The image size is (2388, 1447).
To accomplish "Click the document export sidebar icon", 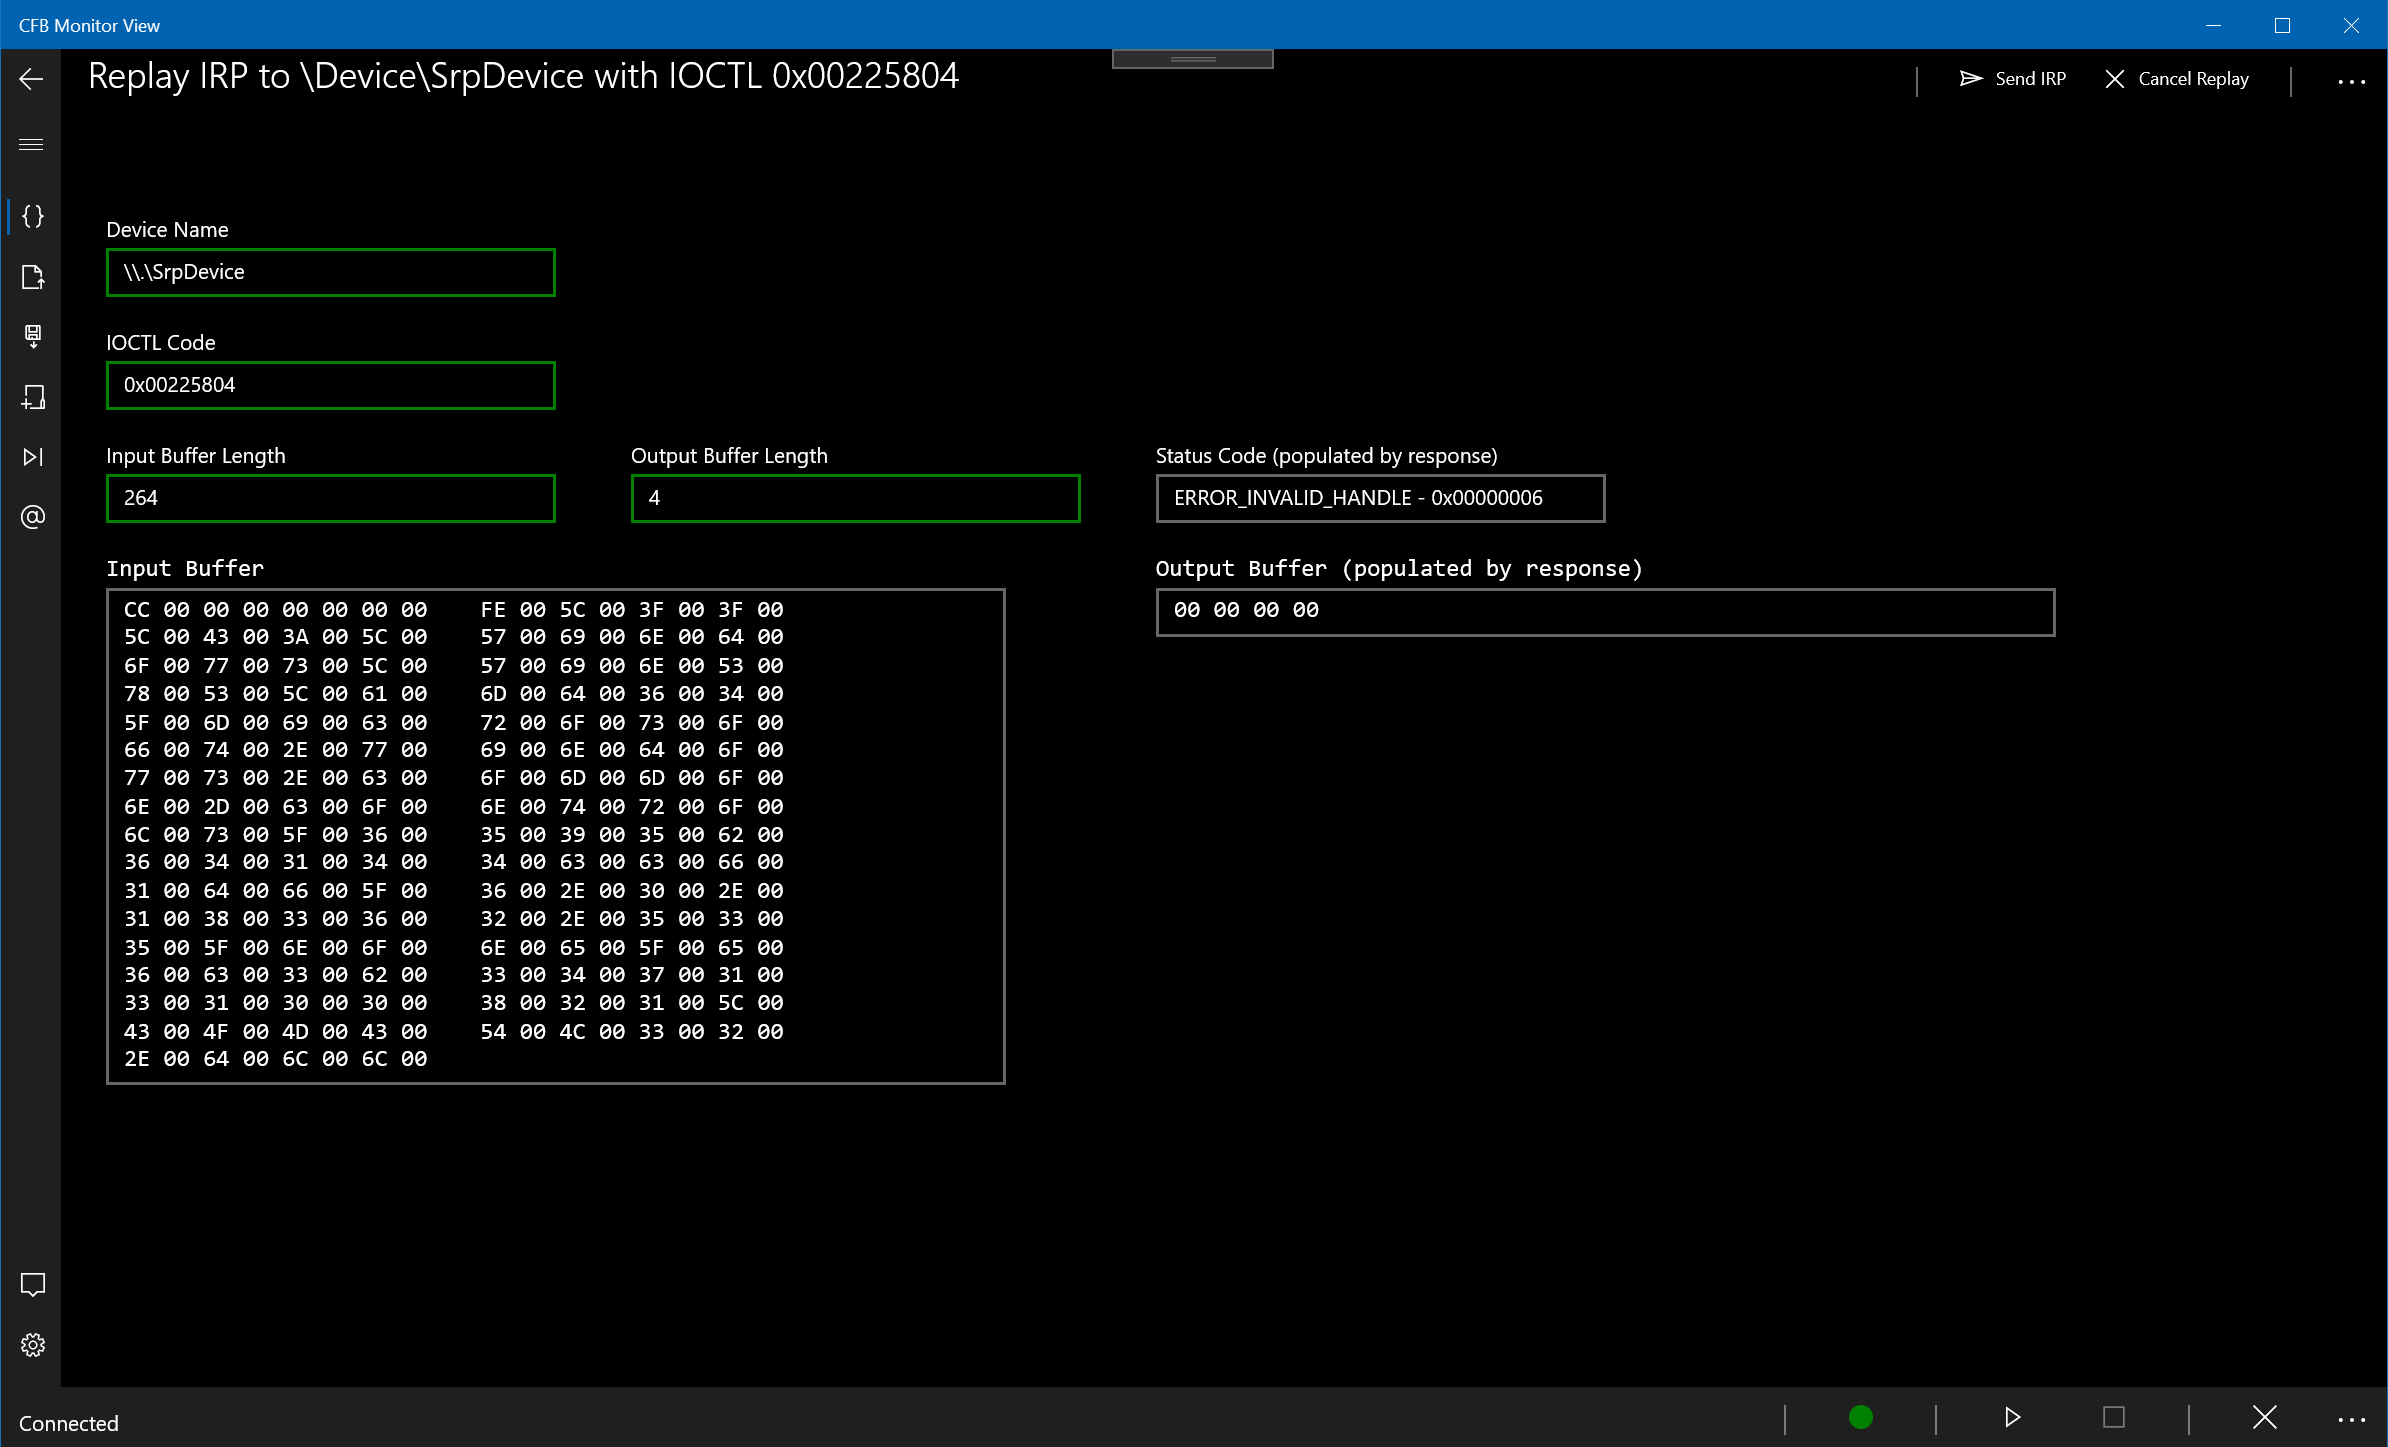I will pyautogui.click(x=33, y=277).
